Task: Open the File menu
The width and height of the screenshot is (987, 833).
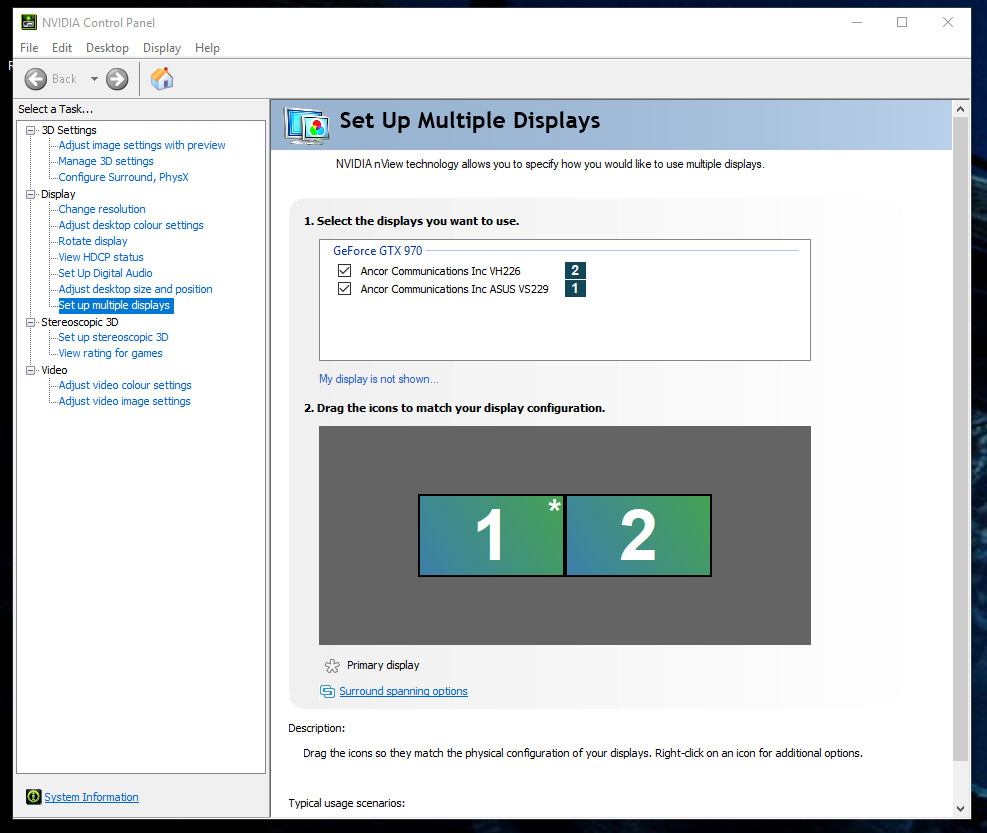Action: click(29, 48)
